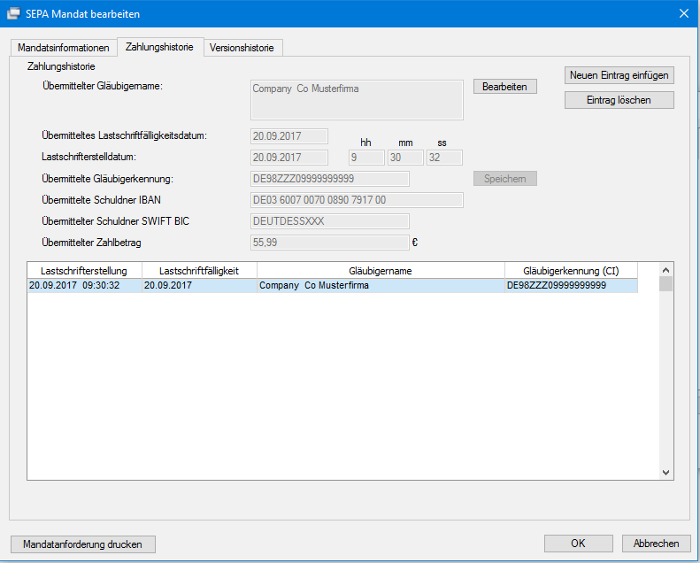
Task: Click the Lastschrifterstelldatum date field
Action: tap(289, 157)
